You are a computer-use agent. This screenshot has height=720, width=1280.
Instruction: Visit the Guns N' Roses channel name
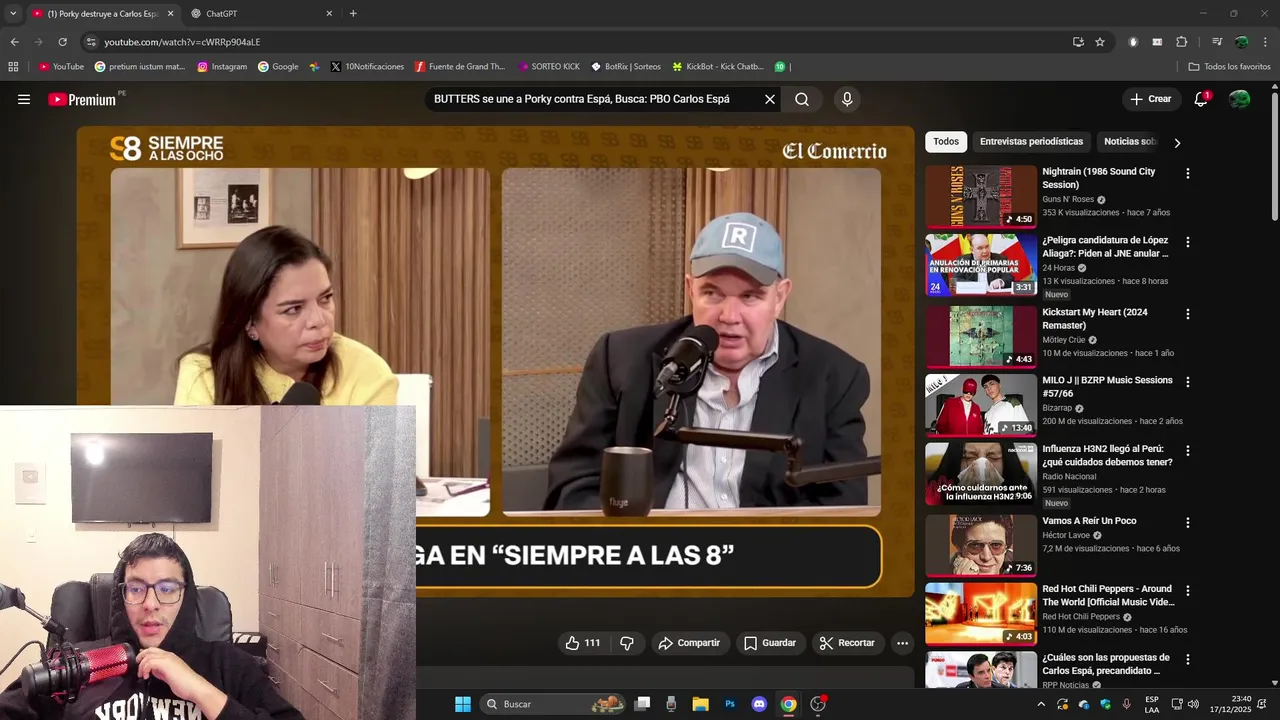click(x=1068, y=199)
